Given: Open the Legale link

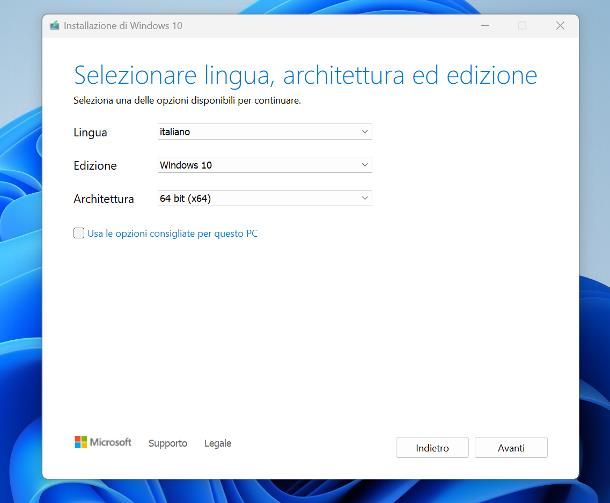Looking at the screenshot, I should pos(218,443).
